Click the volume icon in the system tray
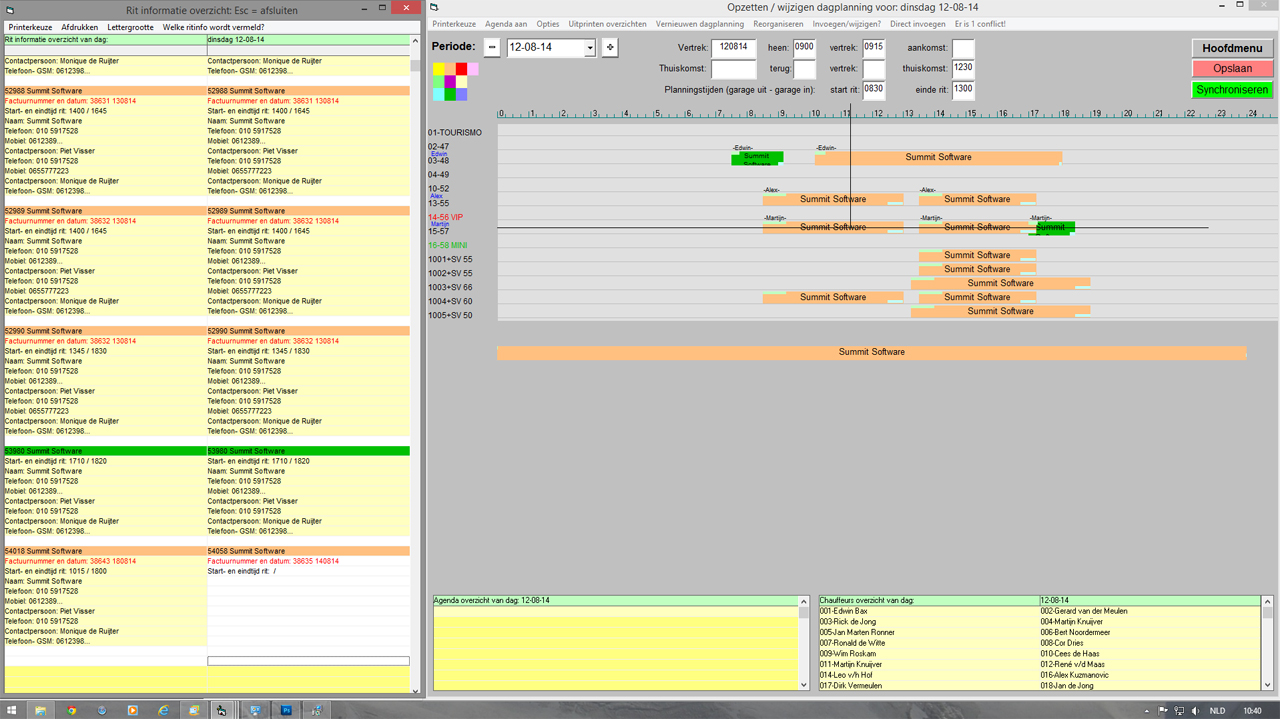This screenshot has height=719, width=1280. pos(1195,711)
